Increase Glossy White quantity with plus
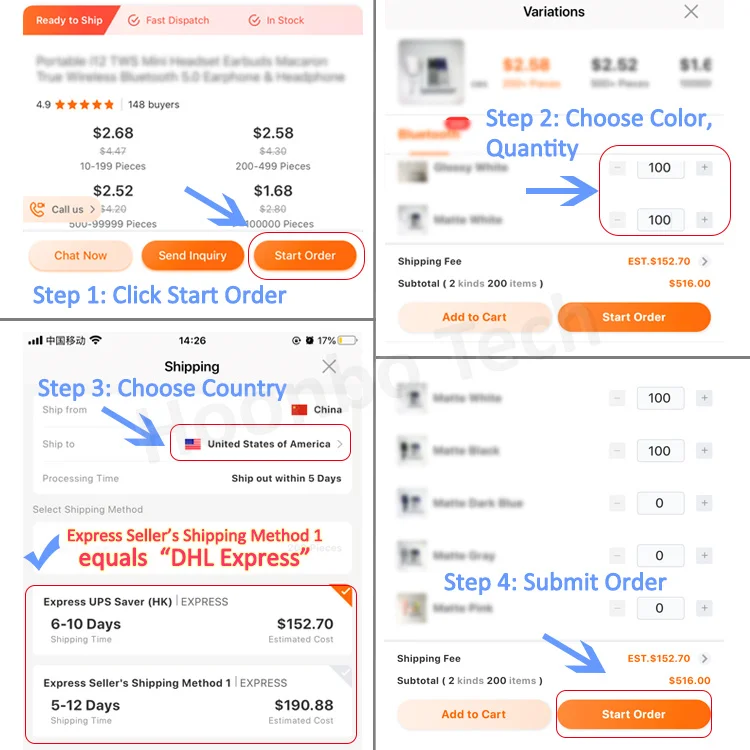 [704, 167]
